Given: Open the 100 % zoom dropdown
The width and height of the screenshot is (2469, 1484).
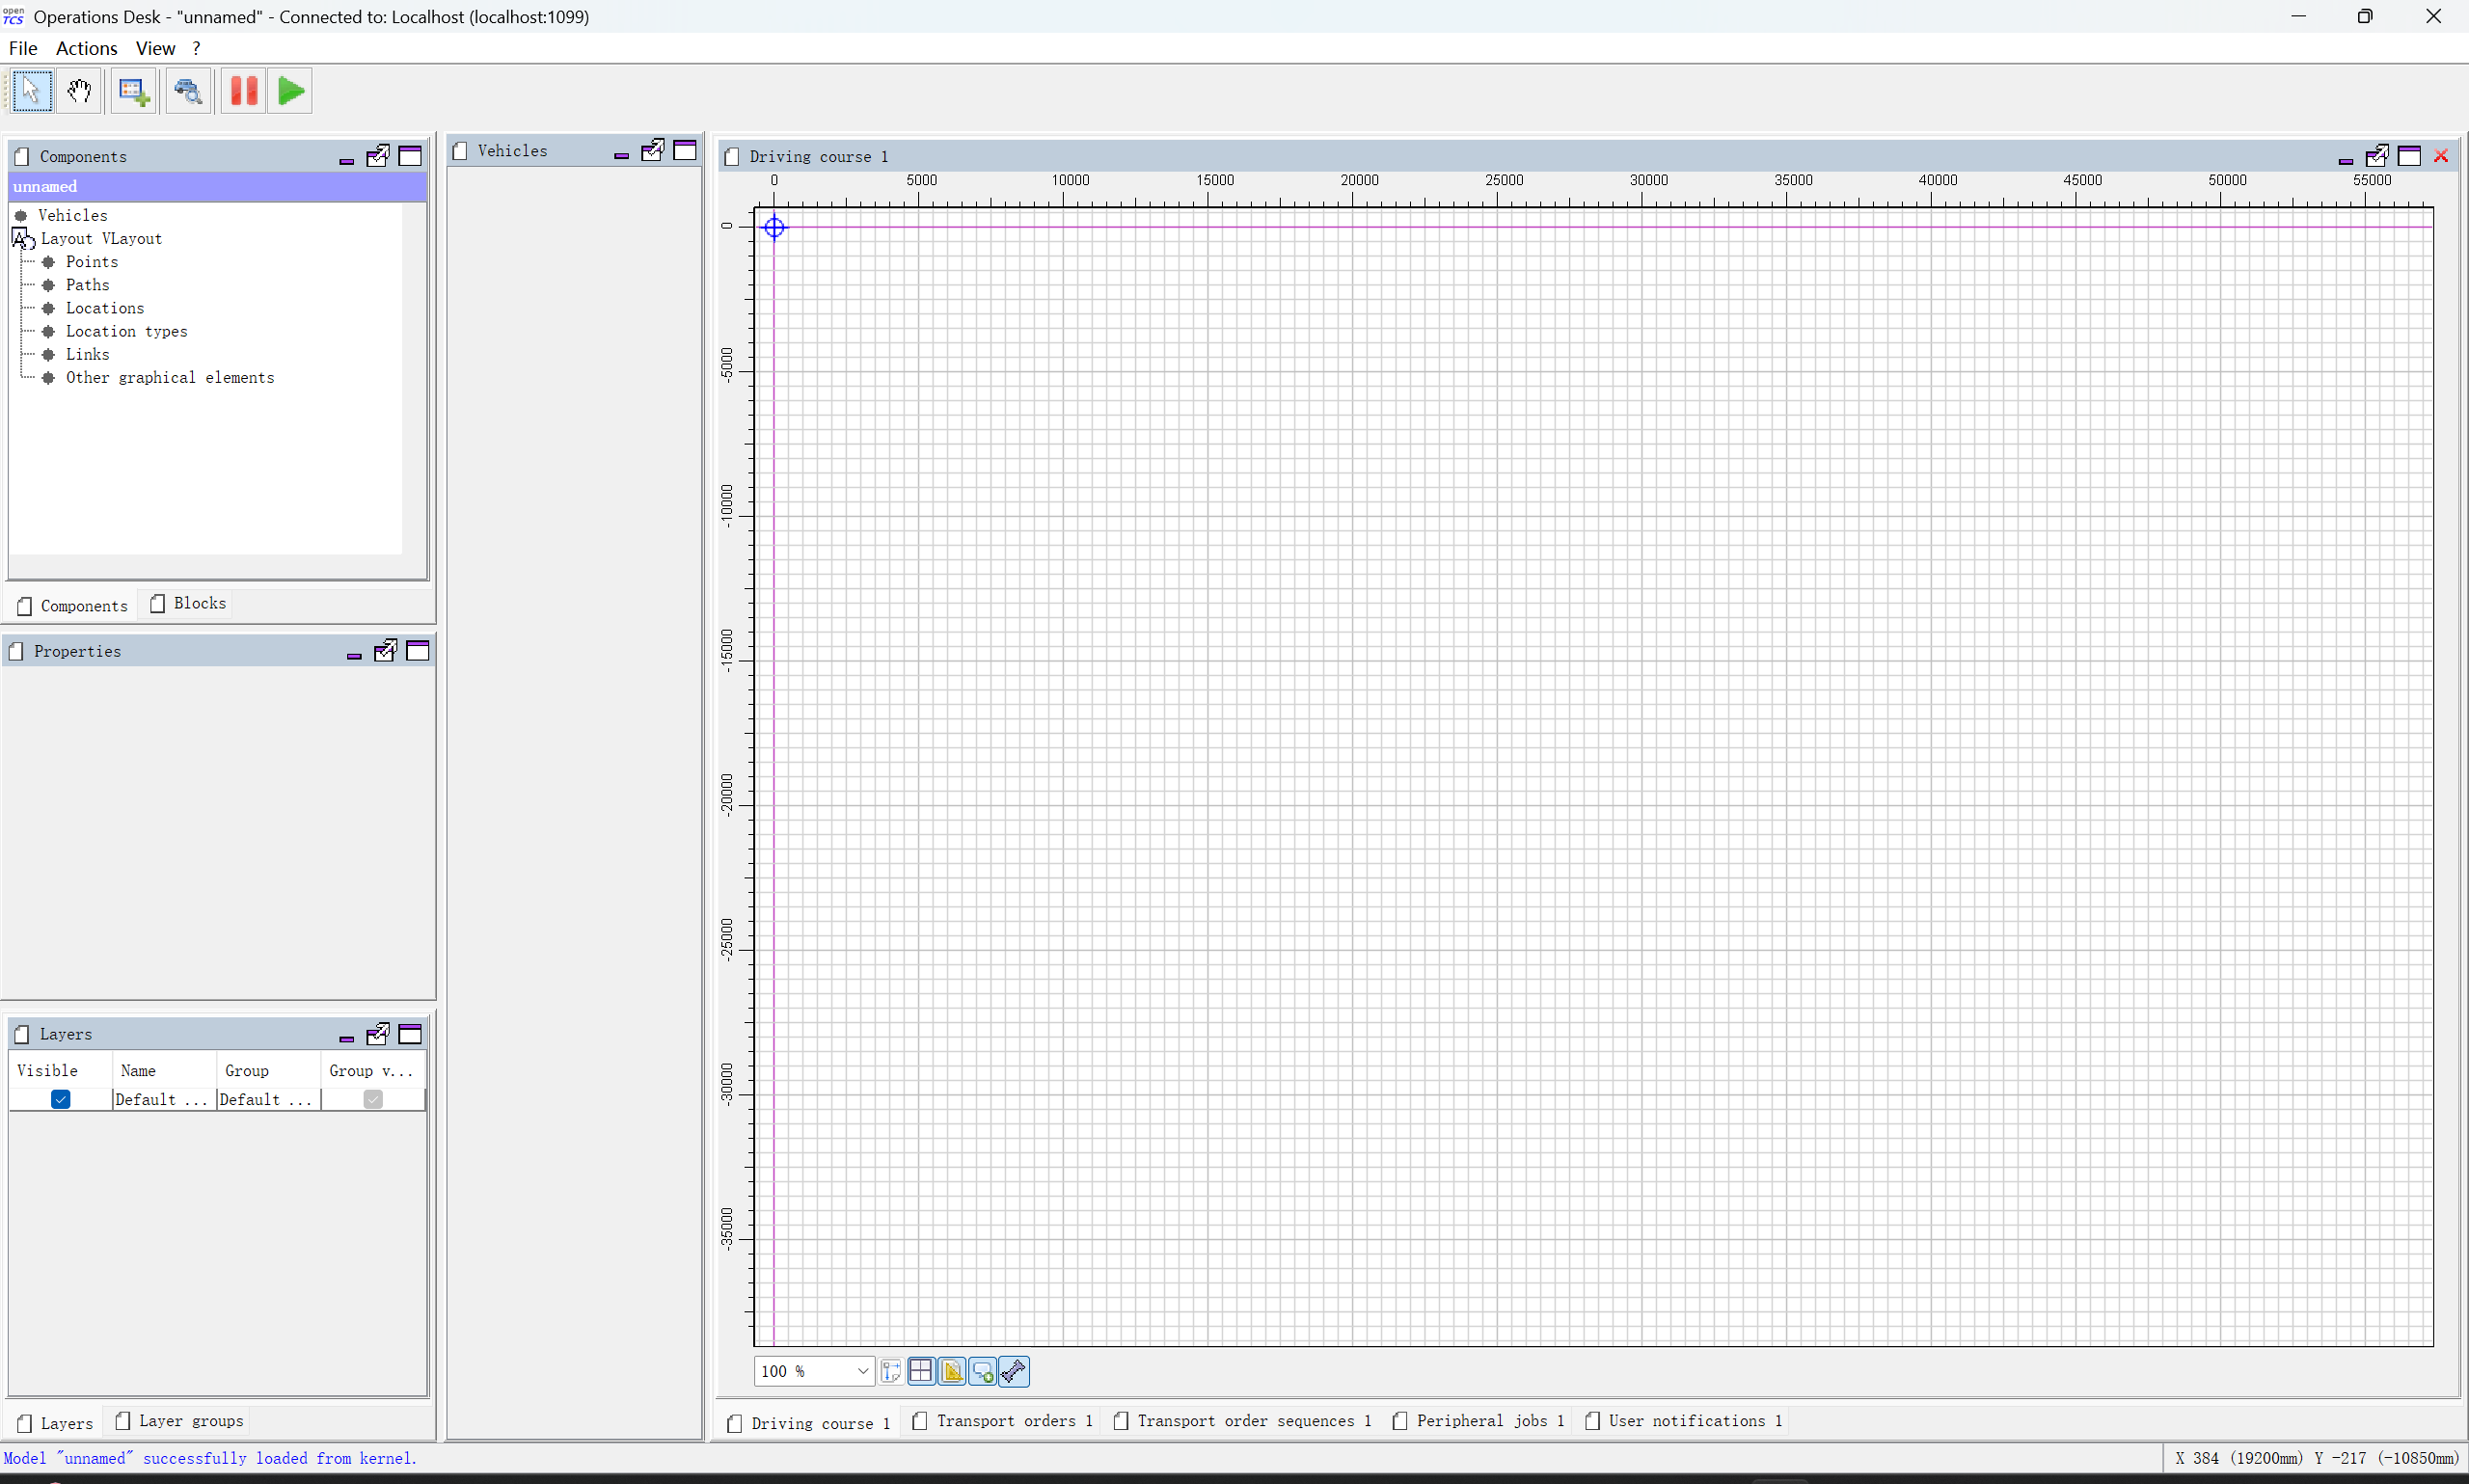Looking at the screenshot, I should click(862, 1371).
